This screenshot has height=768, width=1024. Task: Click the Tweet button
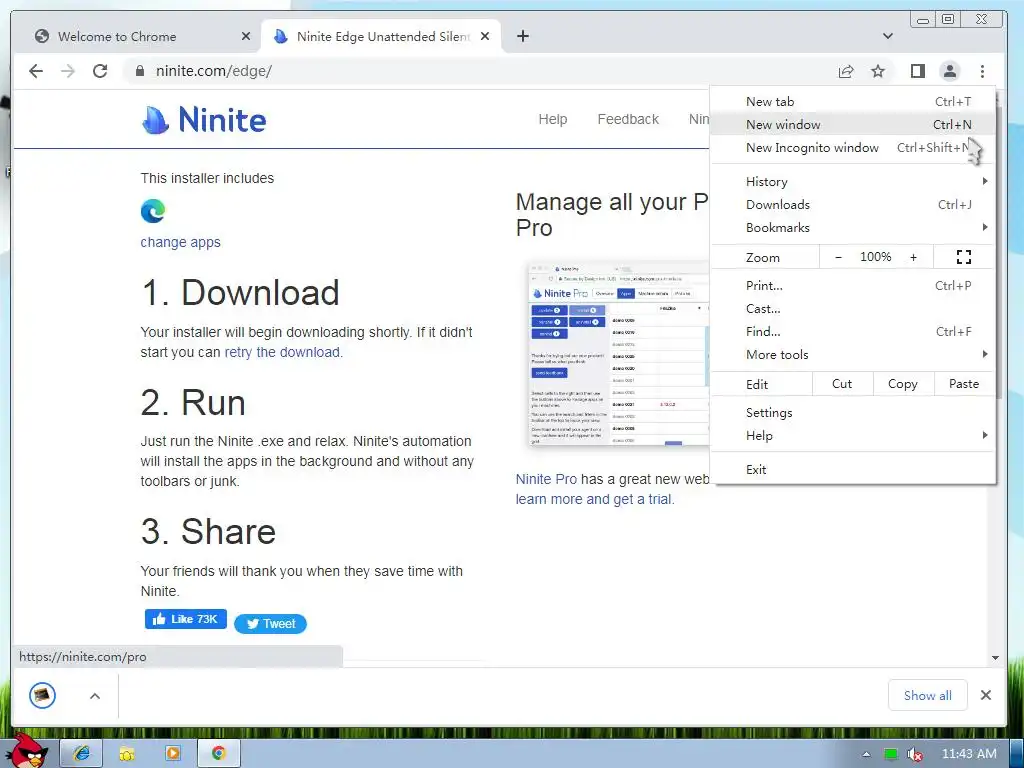[270, 624]
